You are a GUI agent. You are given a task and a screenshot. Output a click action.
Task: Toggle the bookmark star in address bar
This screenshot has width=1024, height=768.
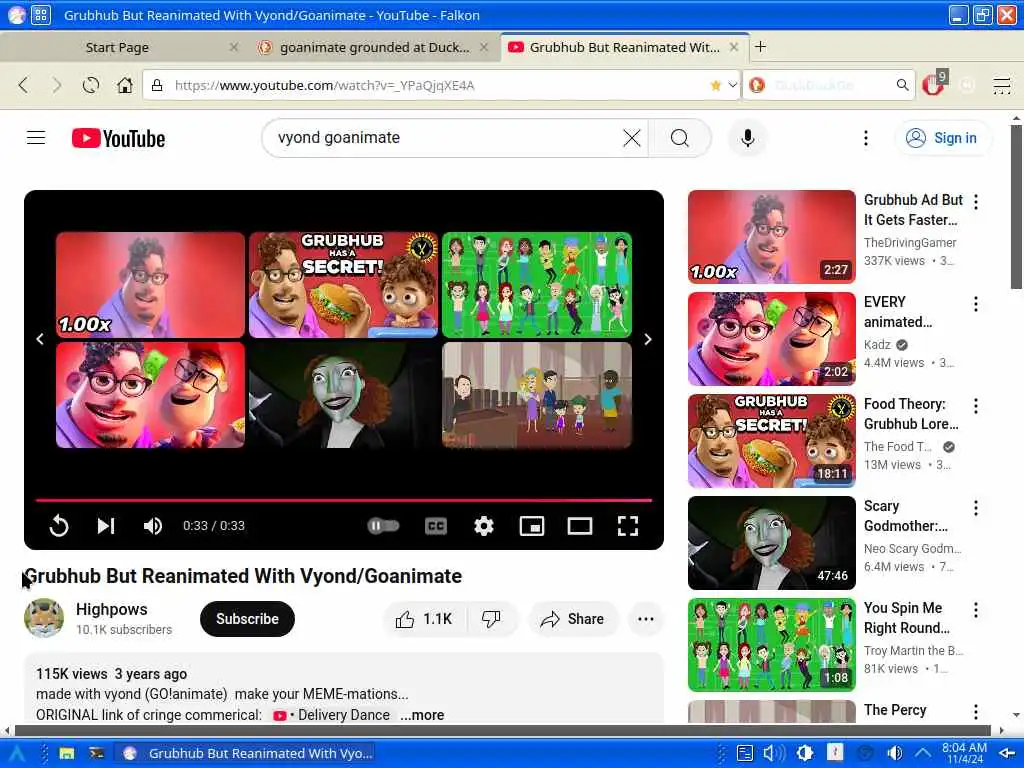click(716, 86)
